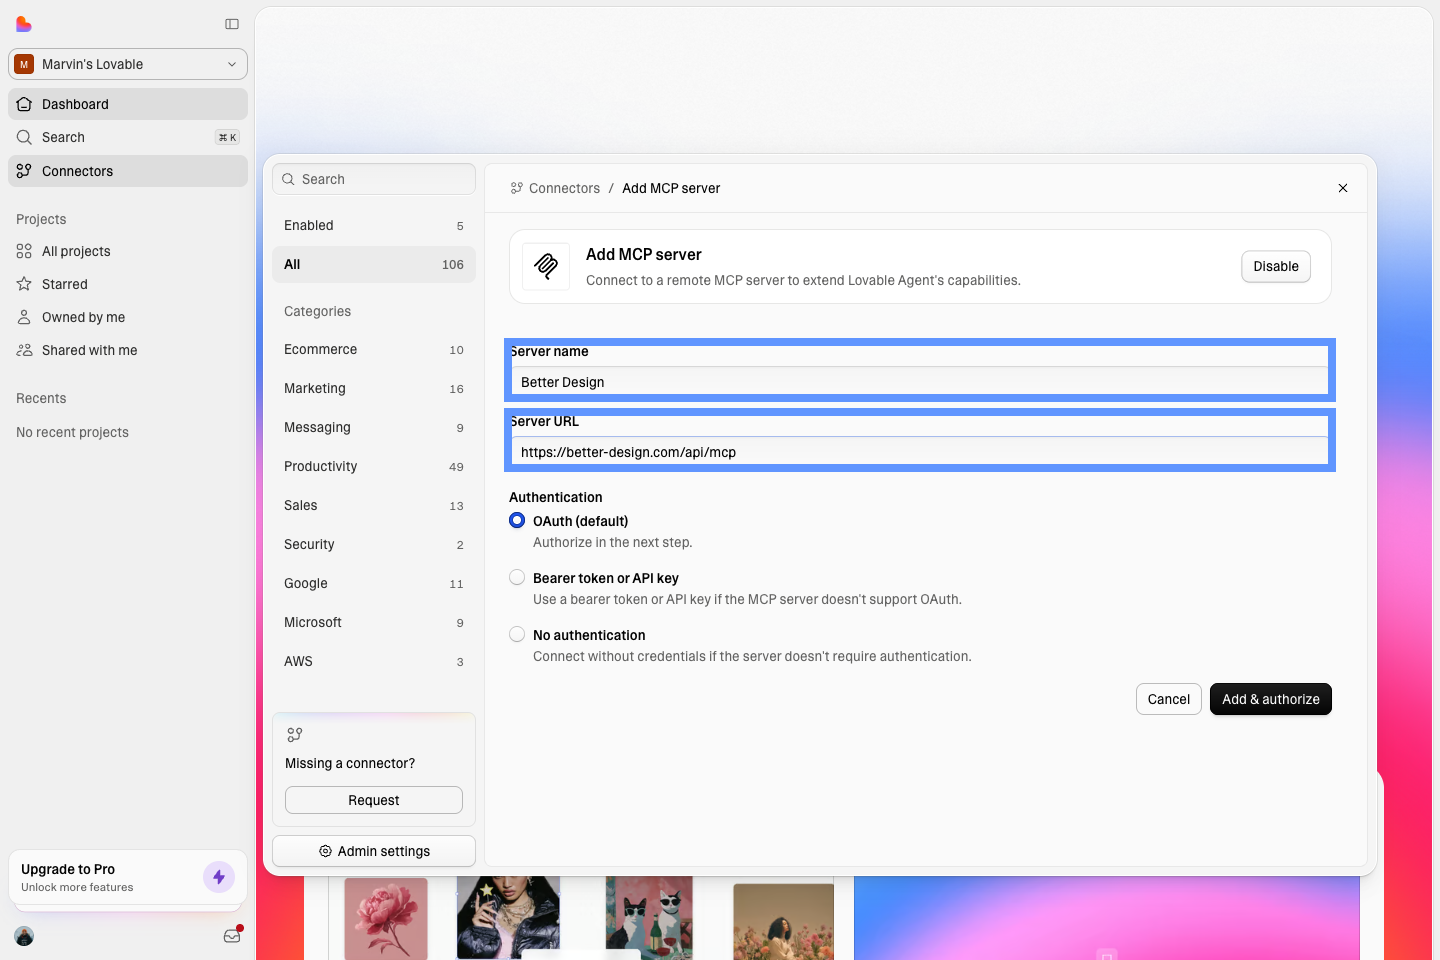Image resolution: width=1440 pixels, height=960 pixels.
Task: Filter by Messaging category
Action: 374,427
